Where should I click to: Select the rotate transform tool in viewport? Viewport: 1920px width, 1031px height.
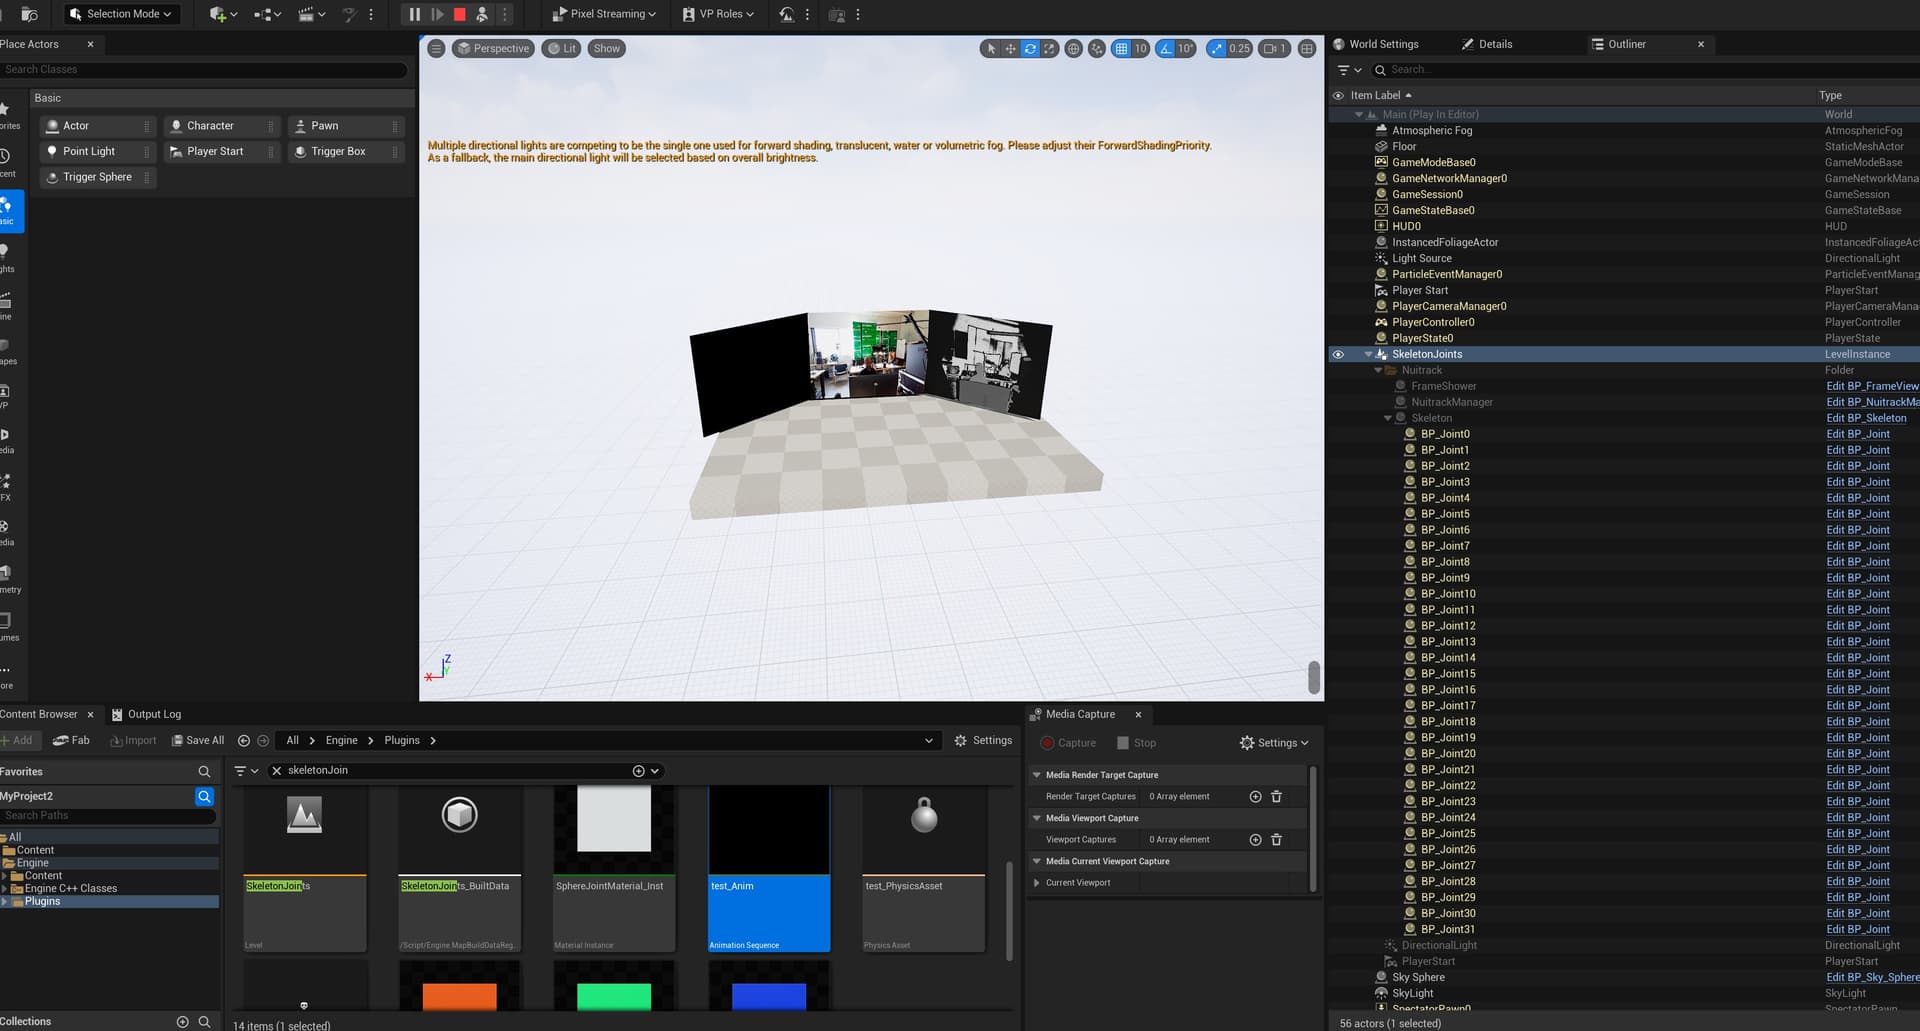click(x=1029, y=48)
